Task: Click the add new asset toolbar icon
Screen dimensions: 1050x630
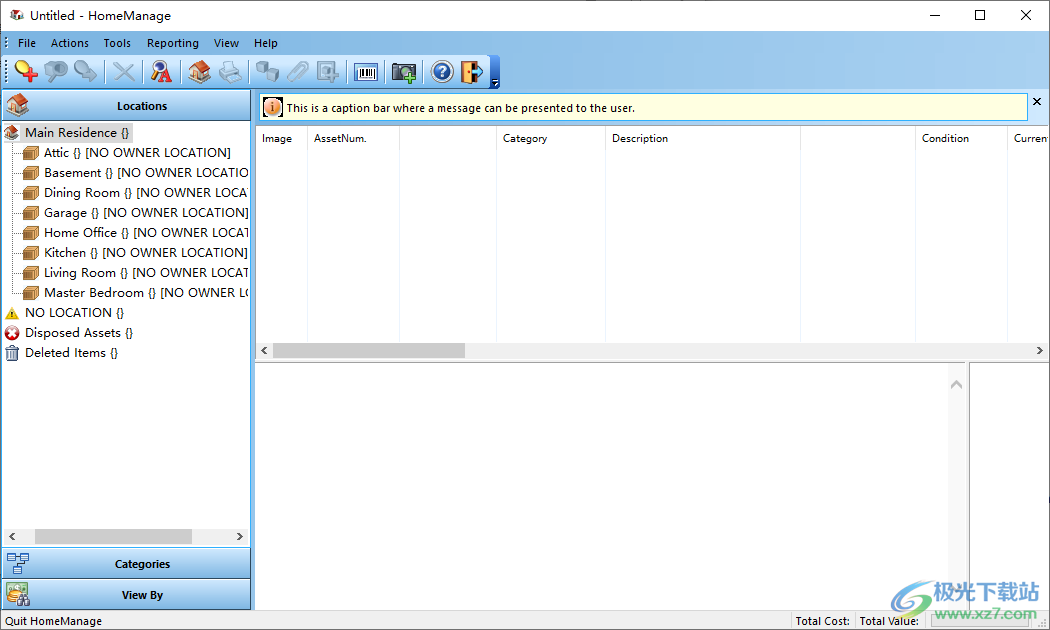Action: [26, 72]
